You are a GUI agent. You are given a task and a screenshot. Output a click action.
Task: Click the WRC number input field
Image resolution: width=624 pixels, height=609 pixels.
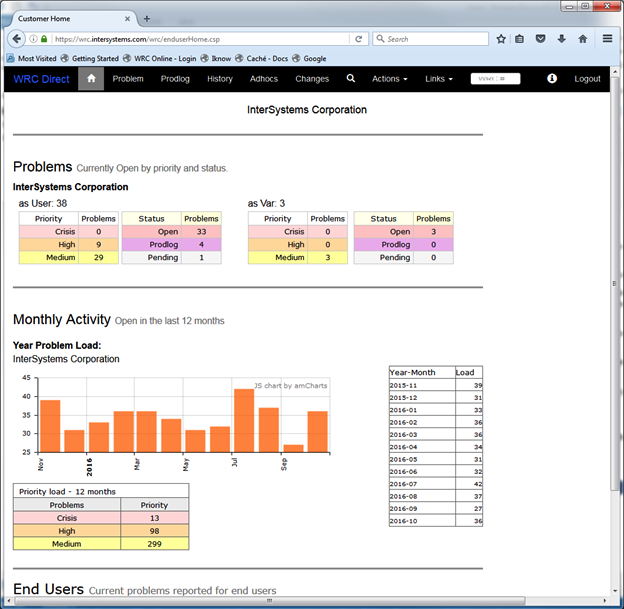pyautogui.click(x=495, y=78)
